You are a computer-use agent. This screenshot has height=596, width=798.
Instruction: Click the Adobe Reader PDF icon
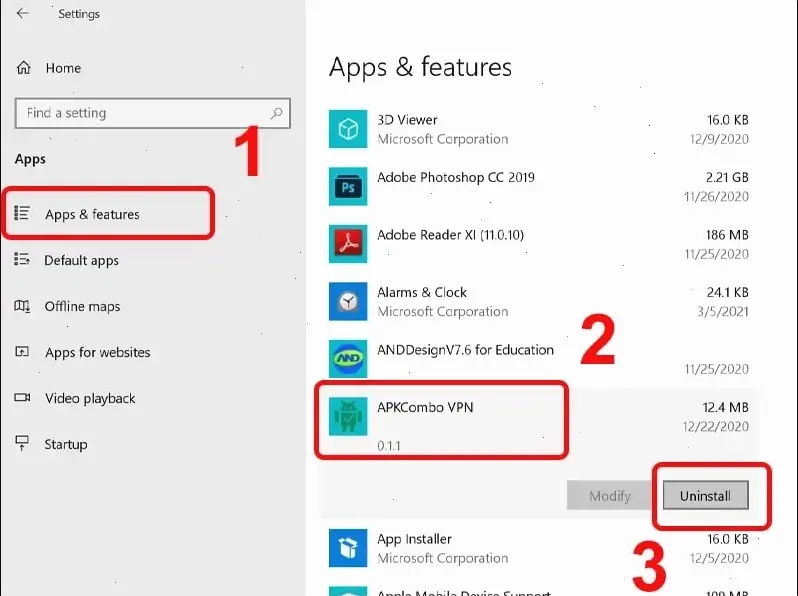348,244
